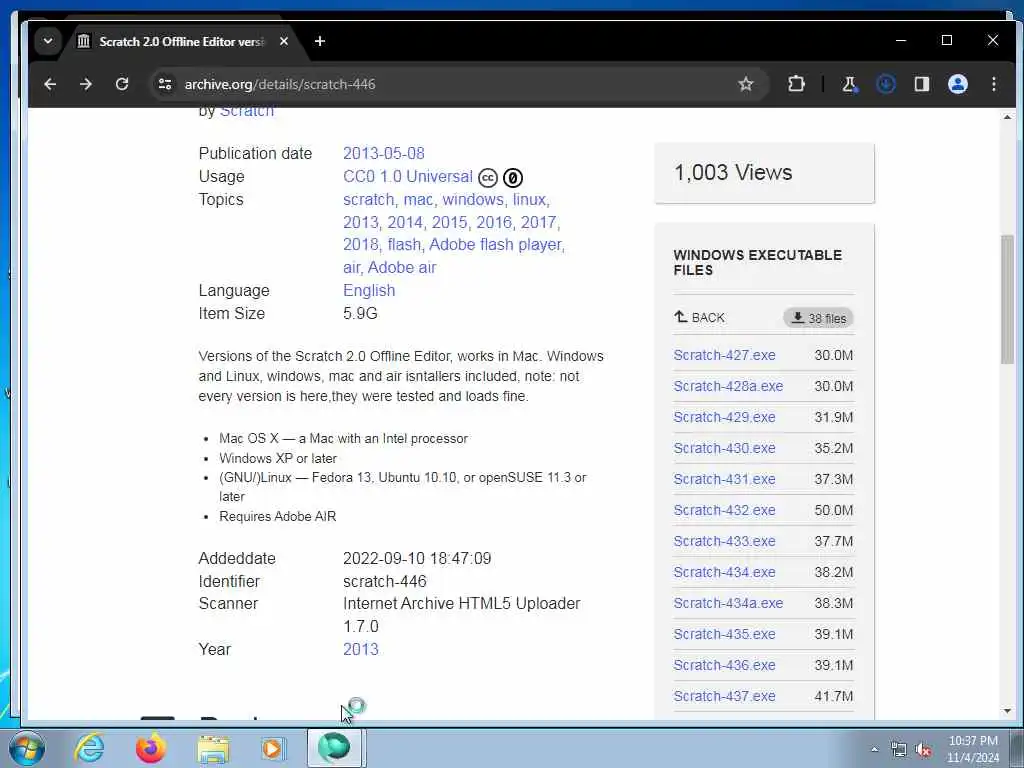Screen dimensions: 1024x768
Task: Download Scratch-434.exe
Action: 724,572
